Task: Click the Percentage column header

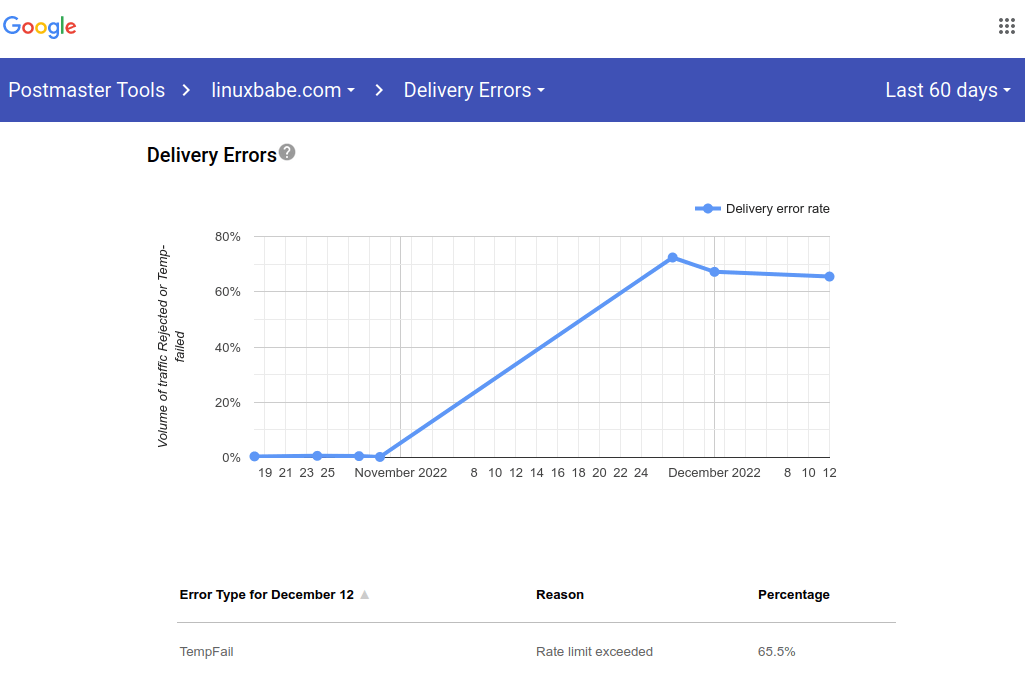Action: click(x=793, y=595)
